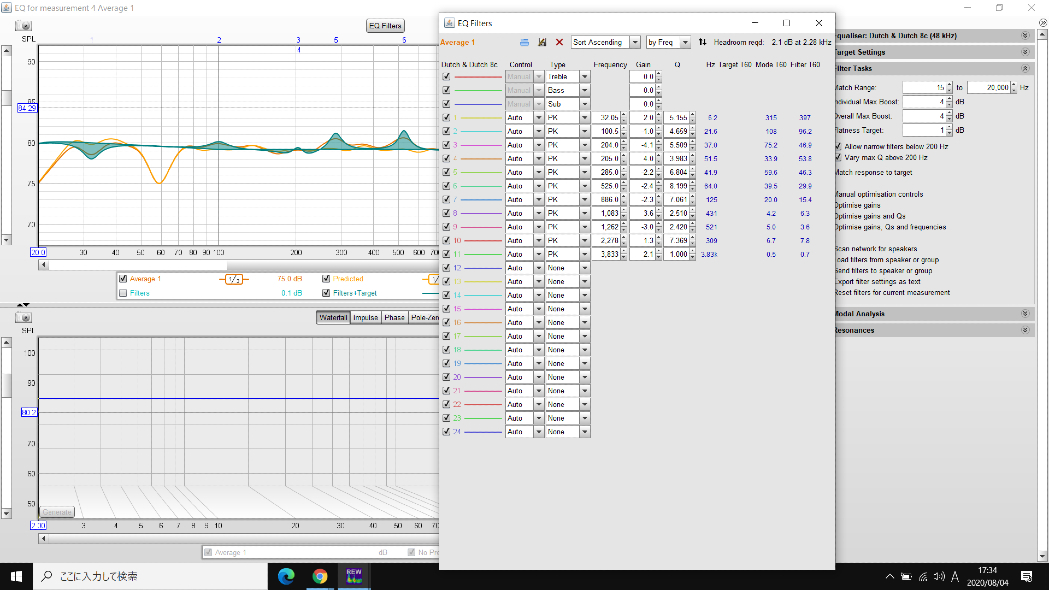This screenshot has height=590, width=1049.
Task: Click the 1/3 smoothing icon beside Average 1
Action: (x=233, y=279)
